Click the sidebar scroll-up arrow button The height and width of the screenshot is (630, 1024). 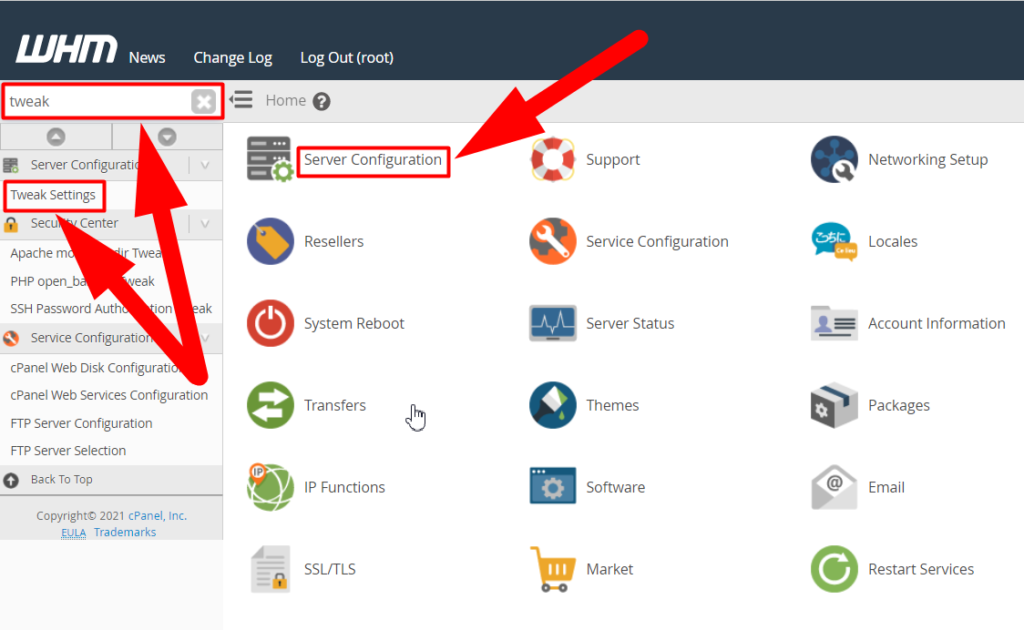[56, 136]
